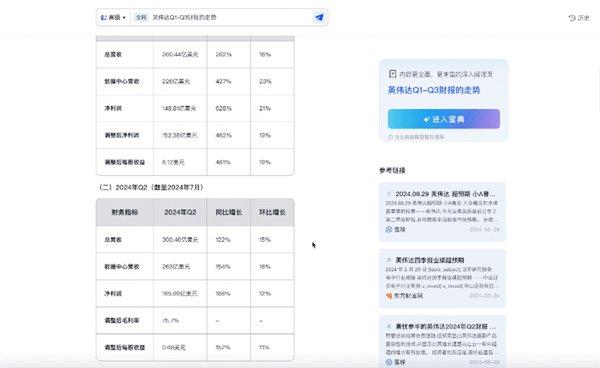Select 调整后每股收益 row label in Q2 table
Screen dimensions: 600x368
pyautogui.click(x=125, y=347)
